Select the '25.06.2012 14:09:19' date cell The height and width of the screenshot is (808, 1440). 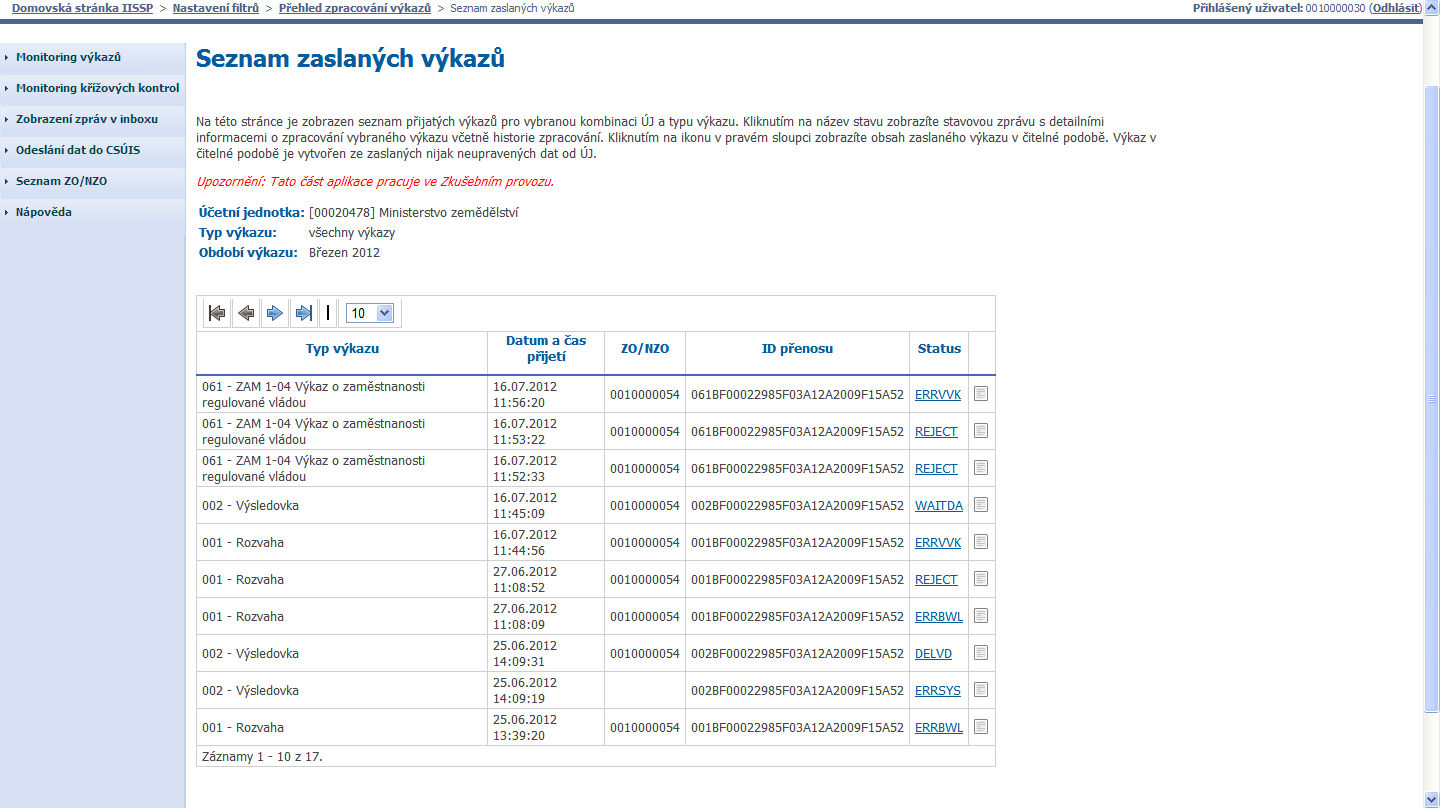546,690
